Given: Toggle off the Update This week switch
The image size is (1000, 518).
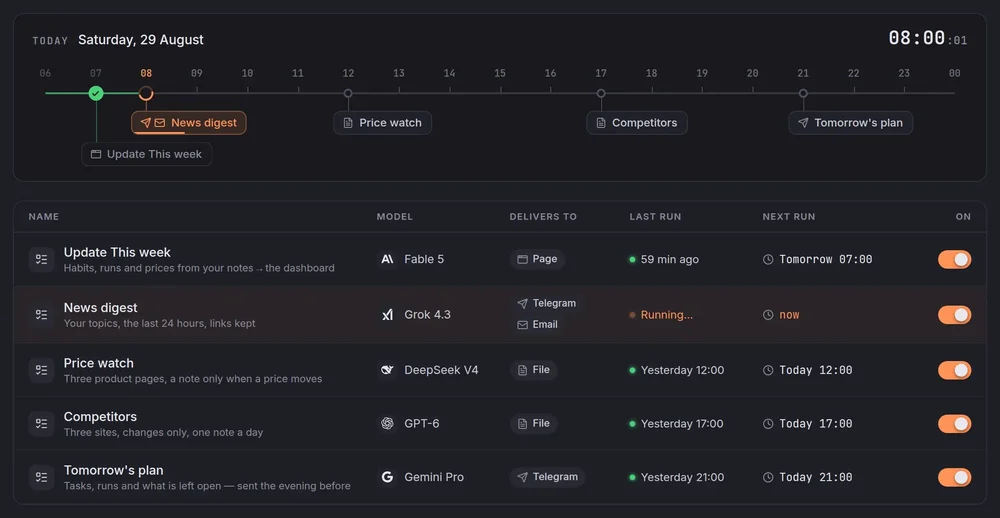Looking at the screenshot, I should click(x=954, y=260).
